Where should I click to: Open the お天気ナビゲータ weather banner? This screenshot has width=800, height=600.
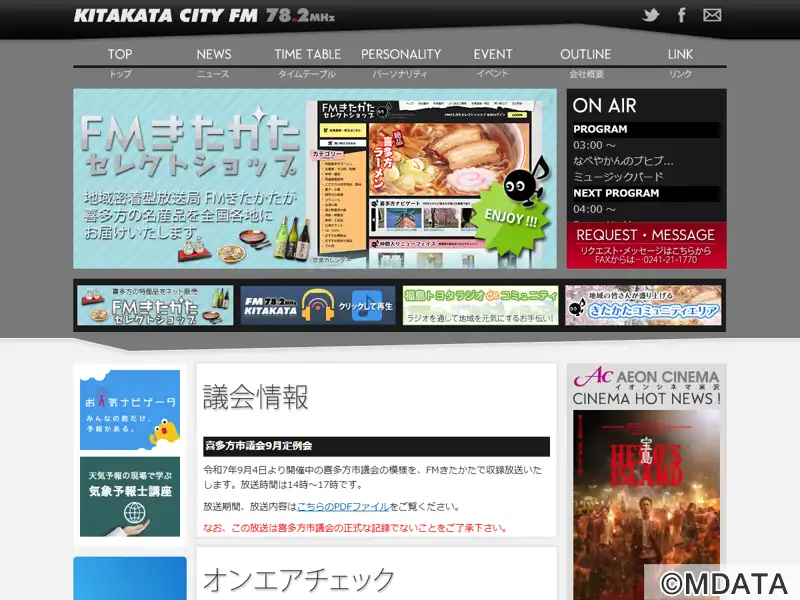(x=130, y=410)
